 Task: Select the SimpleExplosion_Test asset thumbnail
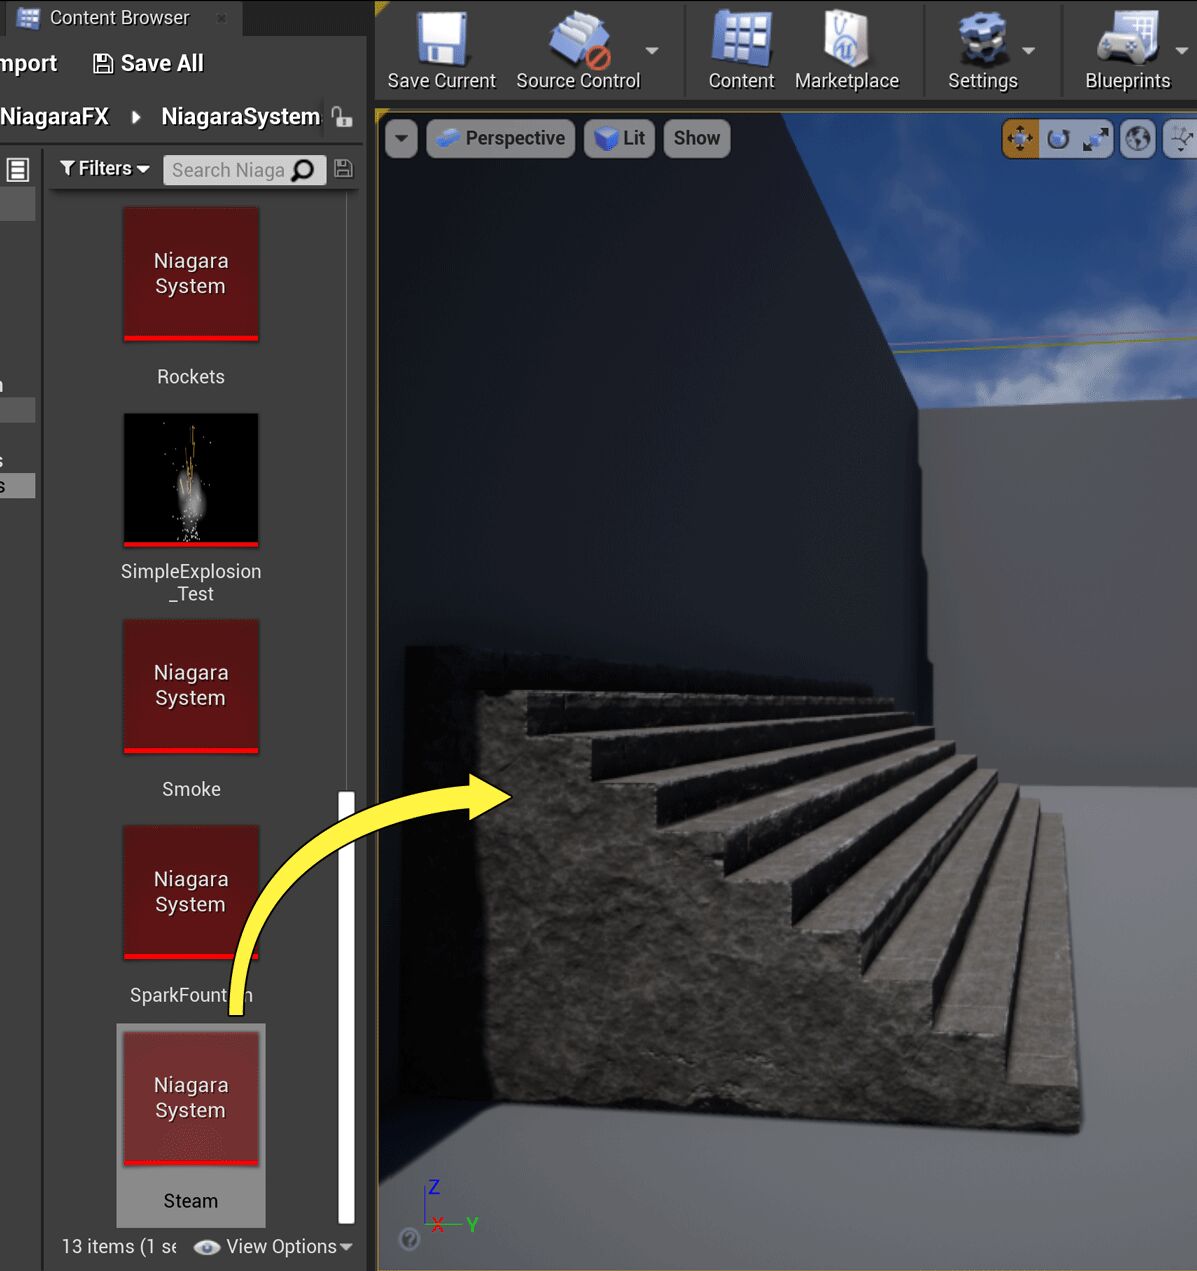click(x=191, y=480)
